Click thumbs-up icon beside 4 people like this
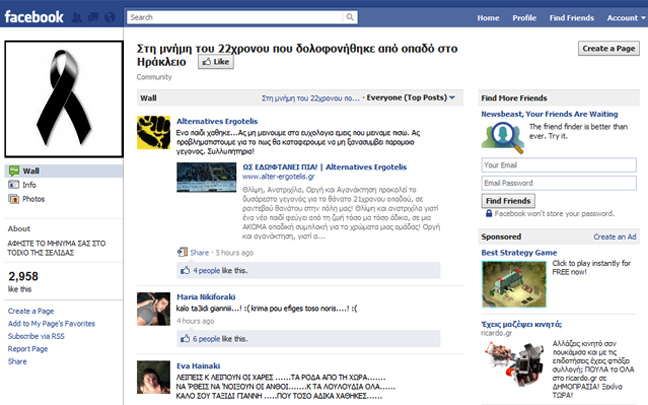The width and height of the screenshot is (648, 405). 186,271
